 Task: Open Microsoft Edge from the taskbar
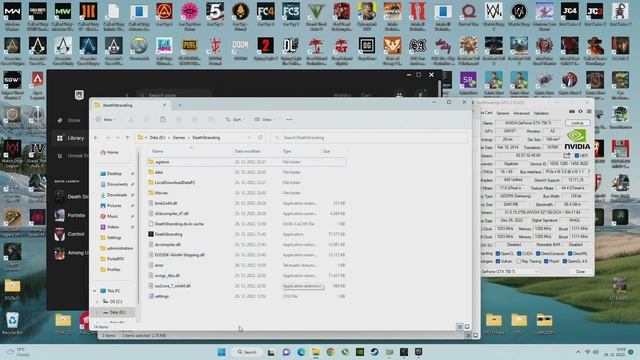(x=301, y=352)
